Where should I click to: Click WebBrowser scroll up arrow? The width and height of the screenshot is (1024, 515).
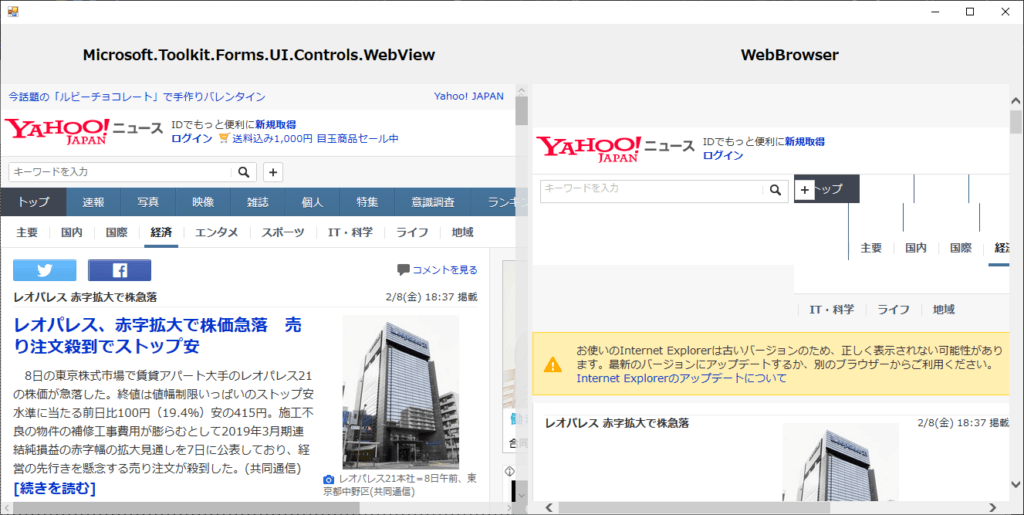[1016, 101]
